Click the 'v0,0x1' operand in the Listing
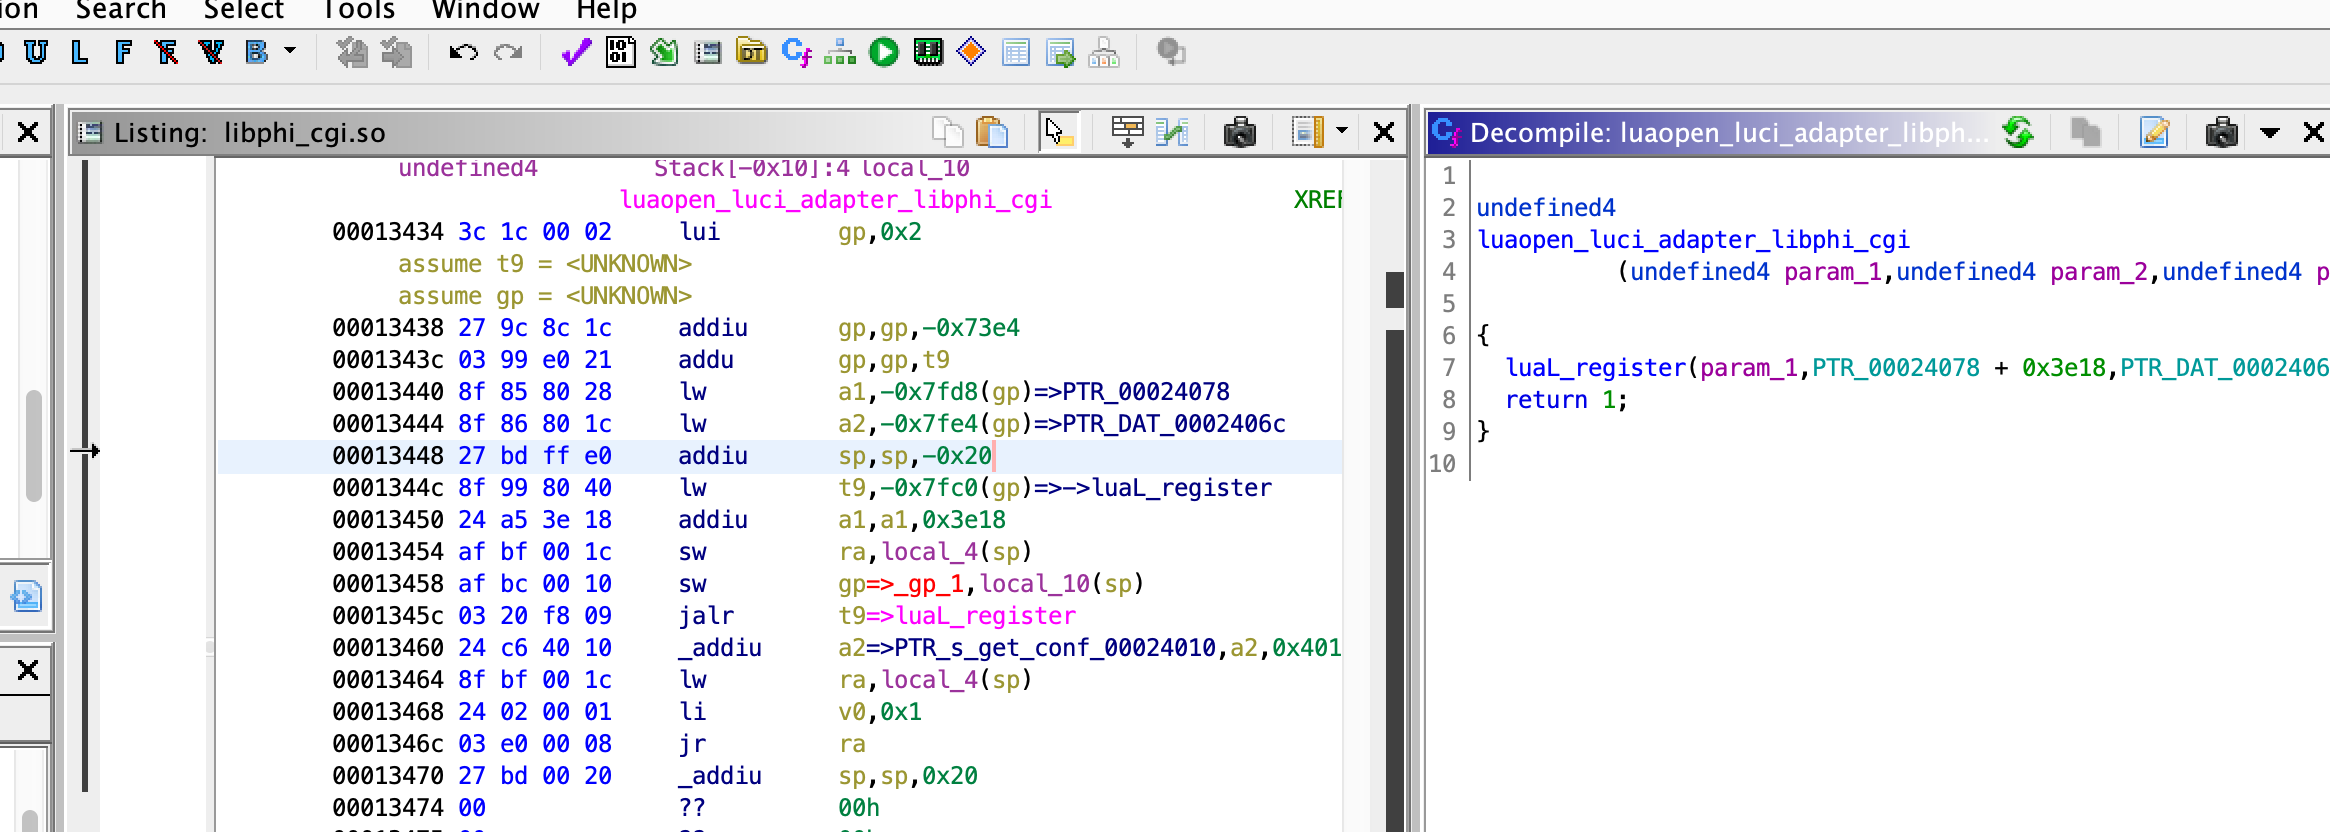Image resolution: width=2330 pixels, height=832 pixels. coord(880,712)
